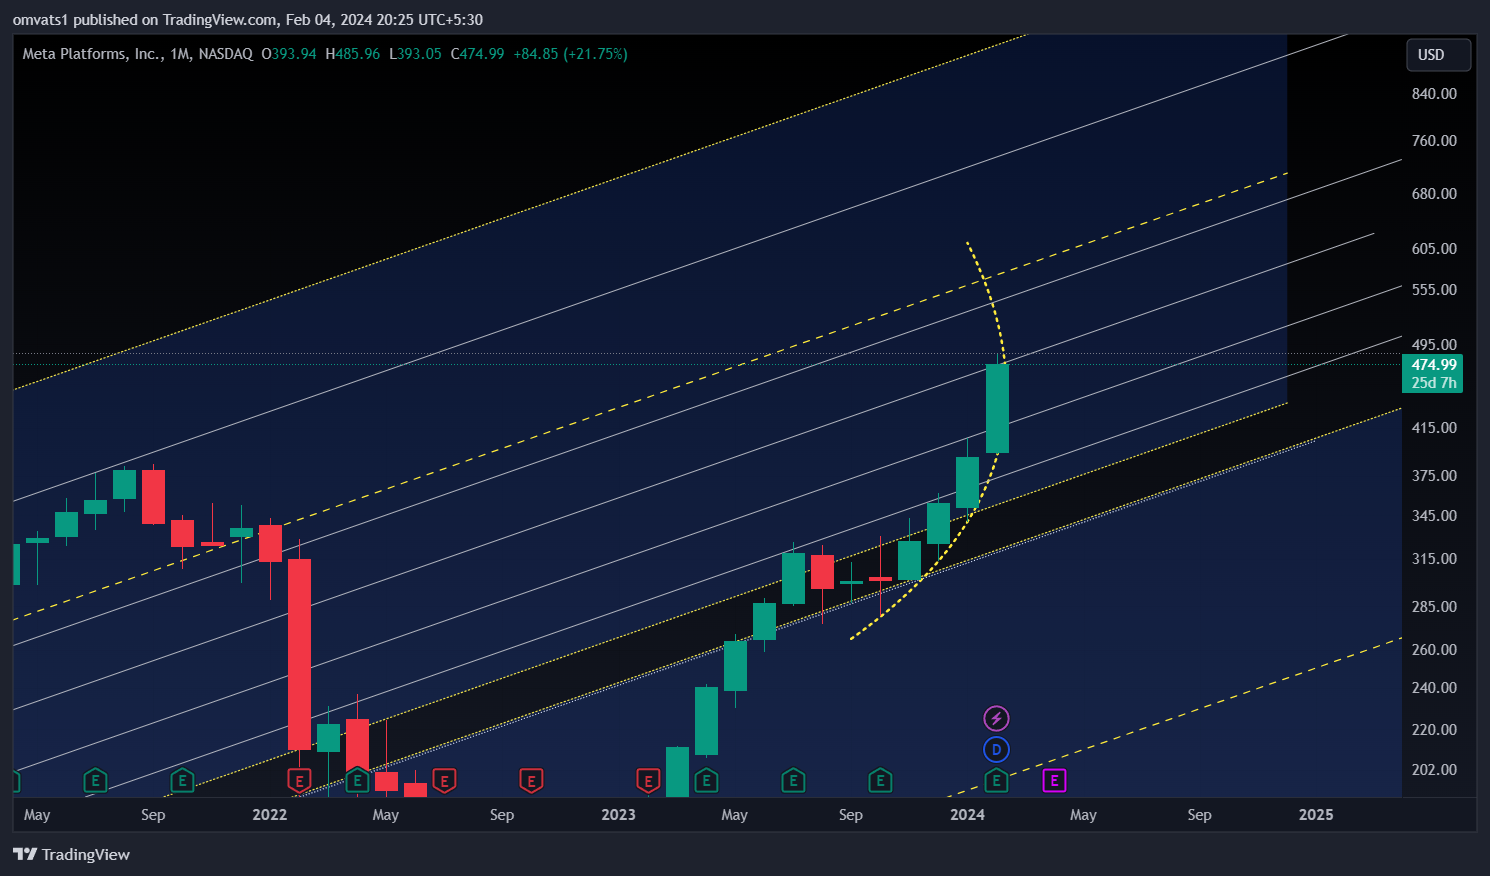Open the green earnings marker at February 2024

(x=996, y=780)
